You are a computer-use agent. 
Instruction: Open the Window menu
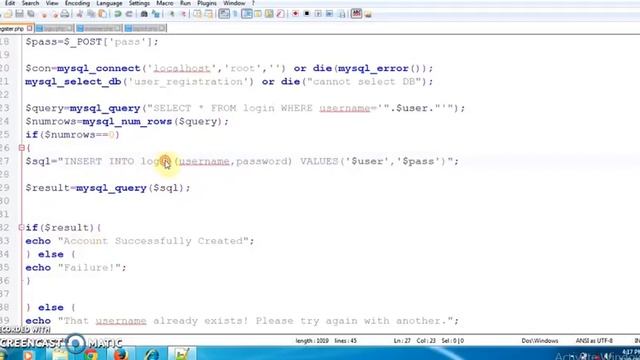[234, 3]
